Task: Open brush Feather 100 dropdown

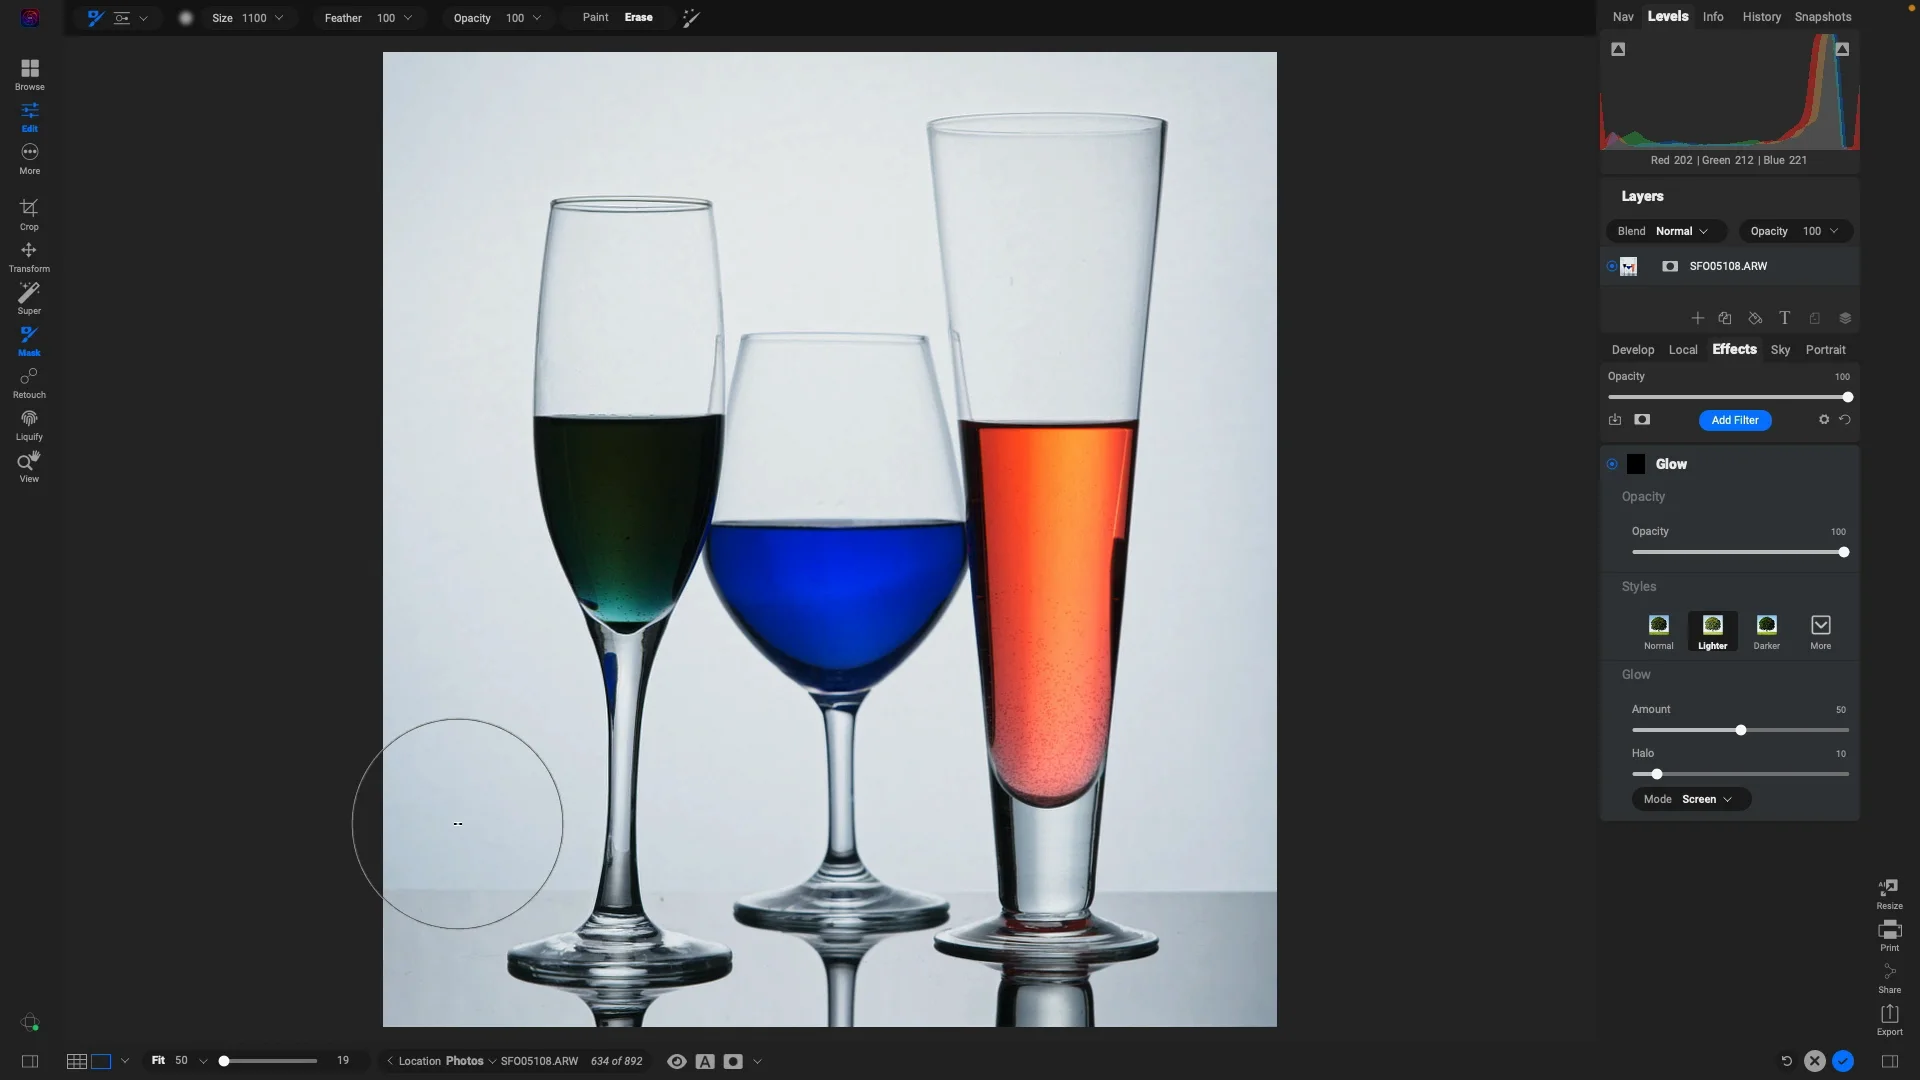Action: pyautogui.click(x=368, y=18)
